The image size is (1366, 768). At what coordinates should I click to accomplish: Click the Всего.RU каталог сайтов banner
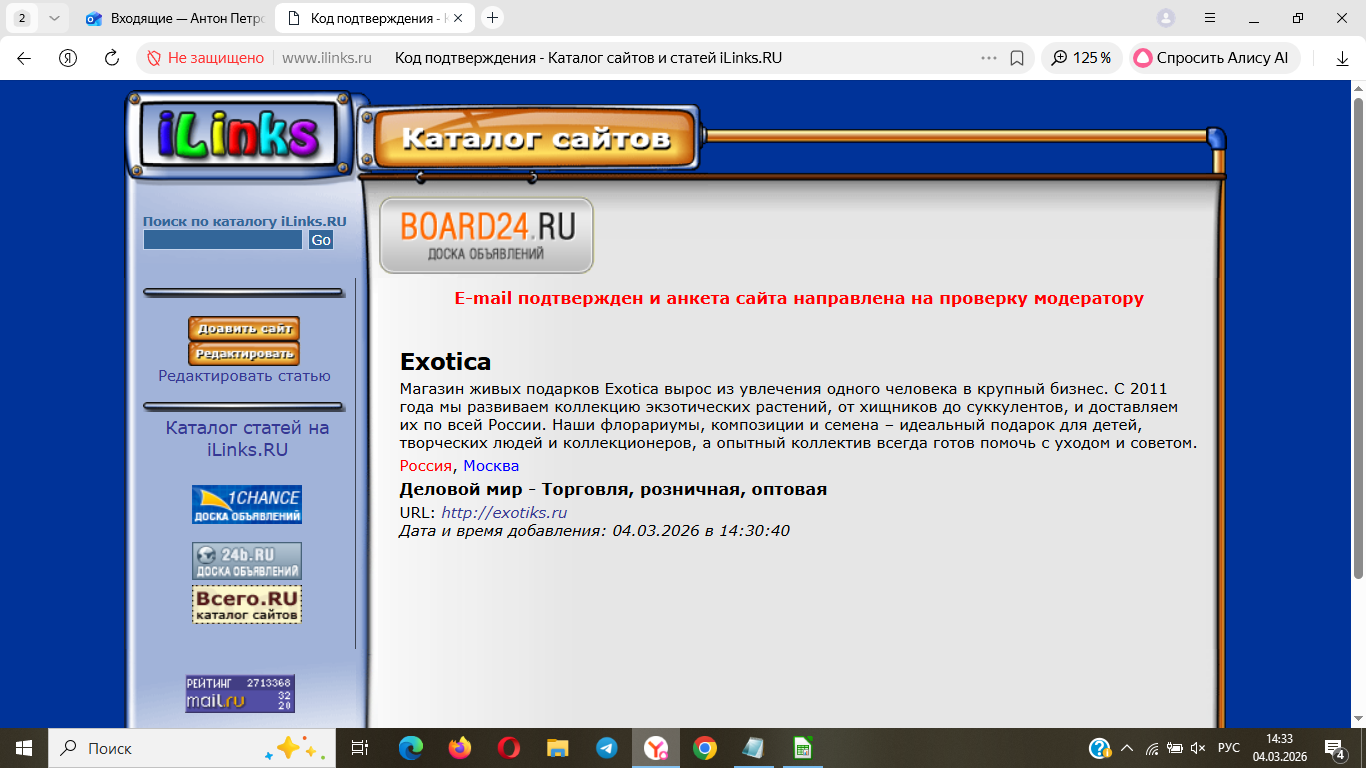247,604
